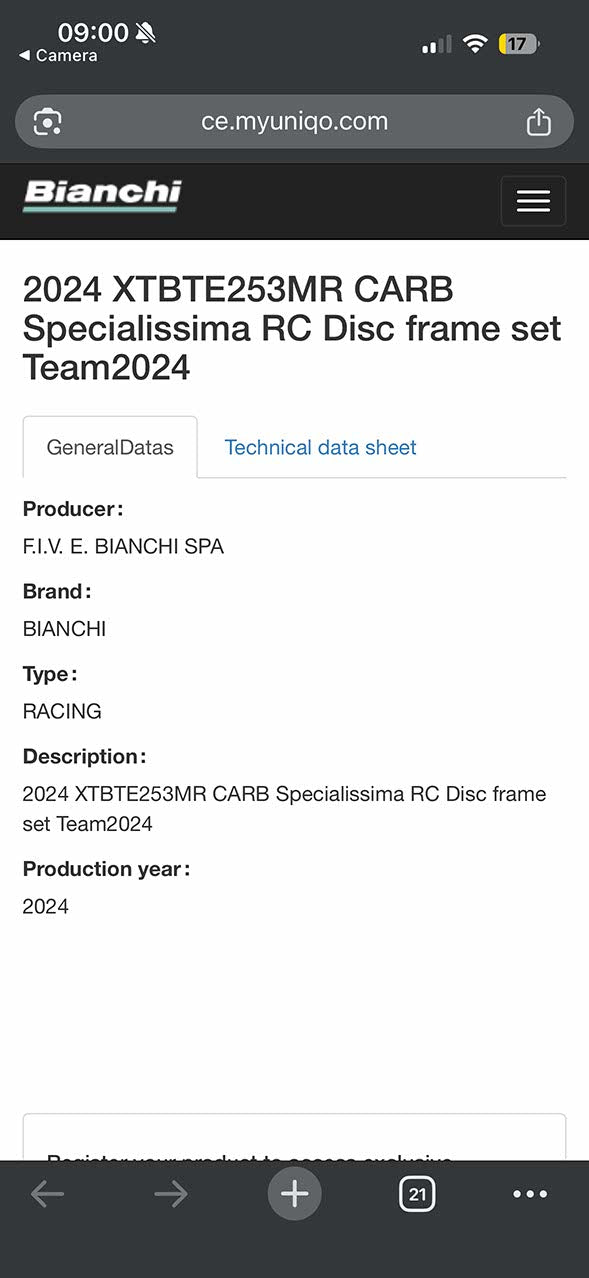Open the page scanner icon in address bar
Image resolution: width=589 pixels, height=1278 pixels.
point(50,121)
